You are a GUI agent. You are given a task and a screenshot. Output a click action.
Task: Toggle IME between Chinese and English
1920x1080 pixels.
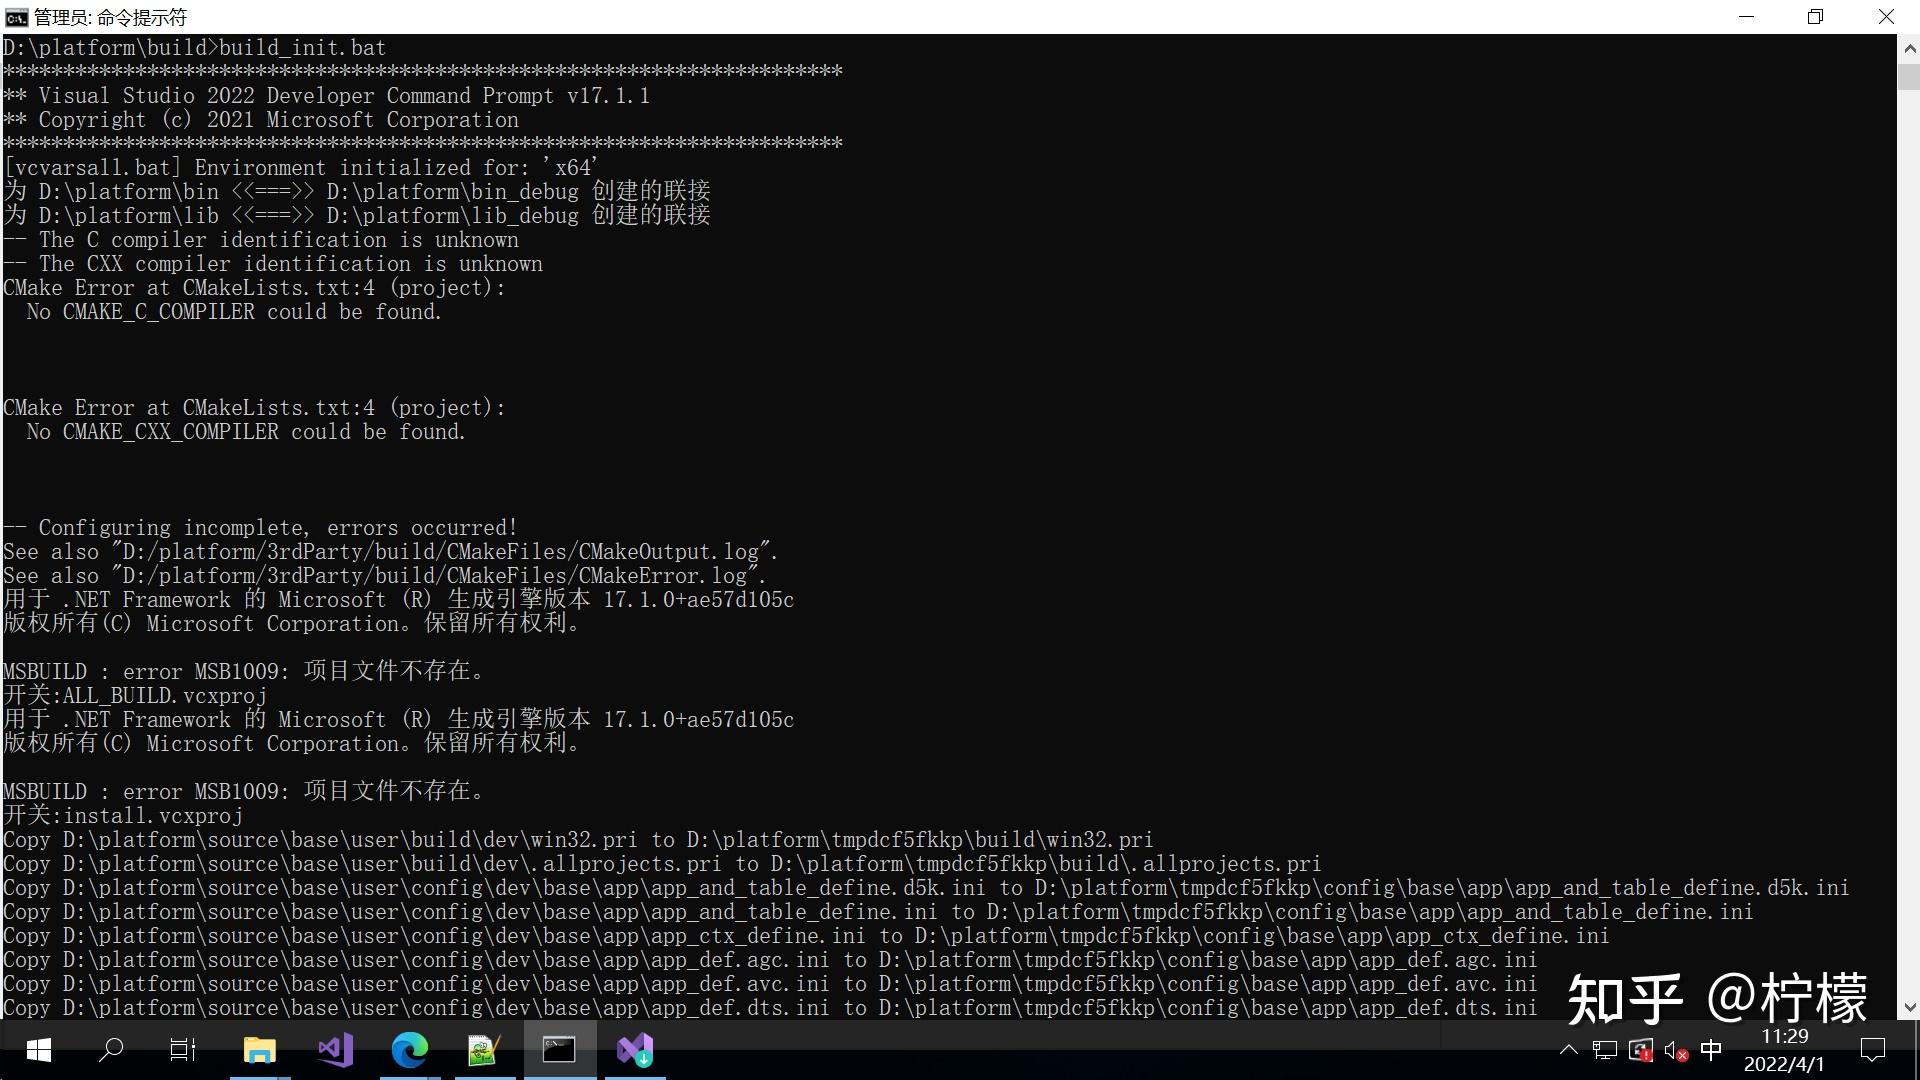1710,1051
